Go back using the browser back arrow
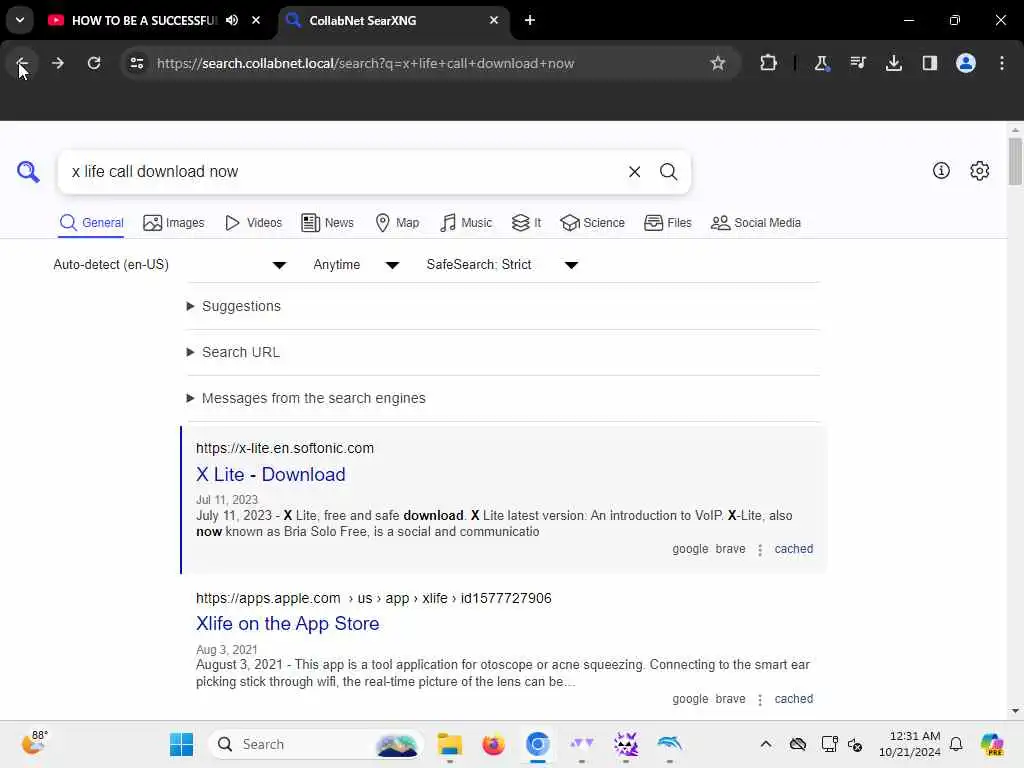 click(x=22, y=63)
